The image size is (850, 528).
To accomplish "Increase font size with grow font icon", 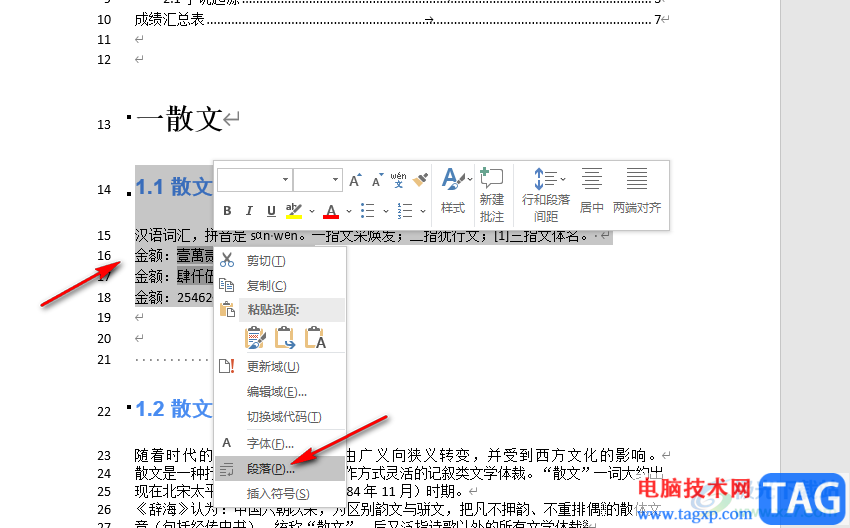I will (x=355, y=180).
